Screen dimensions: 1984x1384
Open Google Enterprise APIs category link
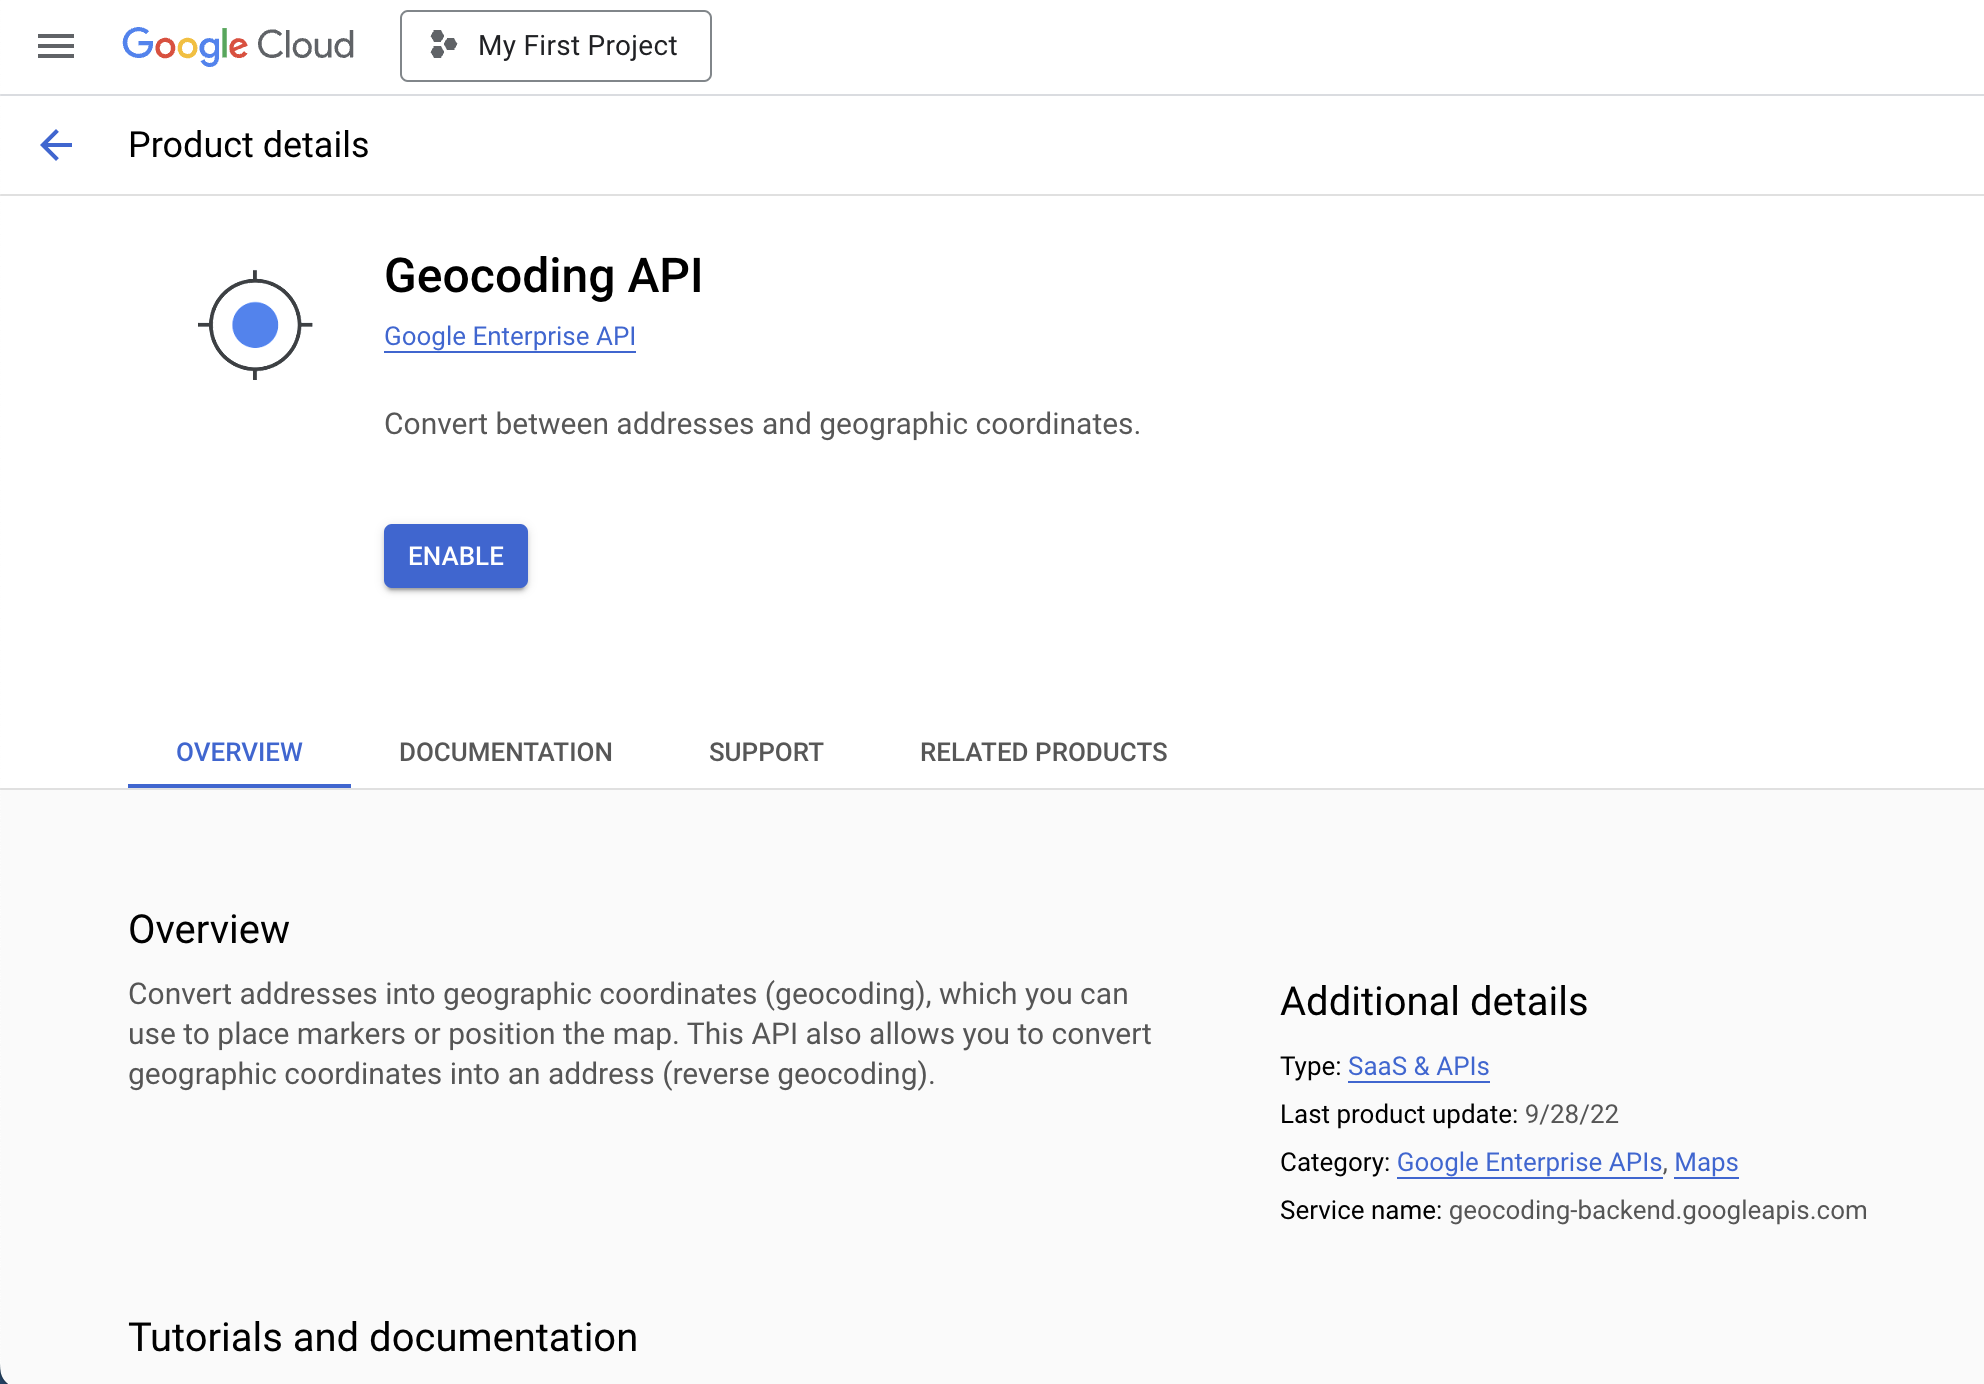[1529, 1162]
